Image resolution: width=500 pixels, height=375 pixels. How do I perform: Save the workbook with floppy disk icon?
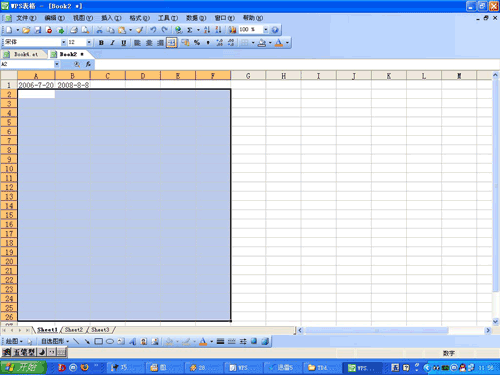tap(38, 30)
